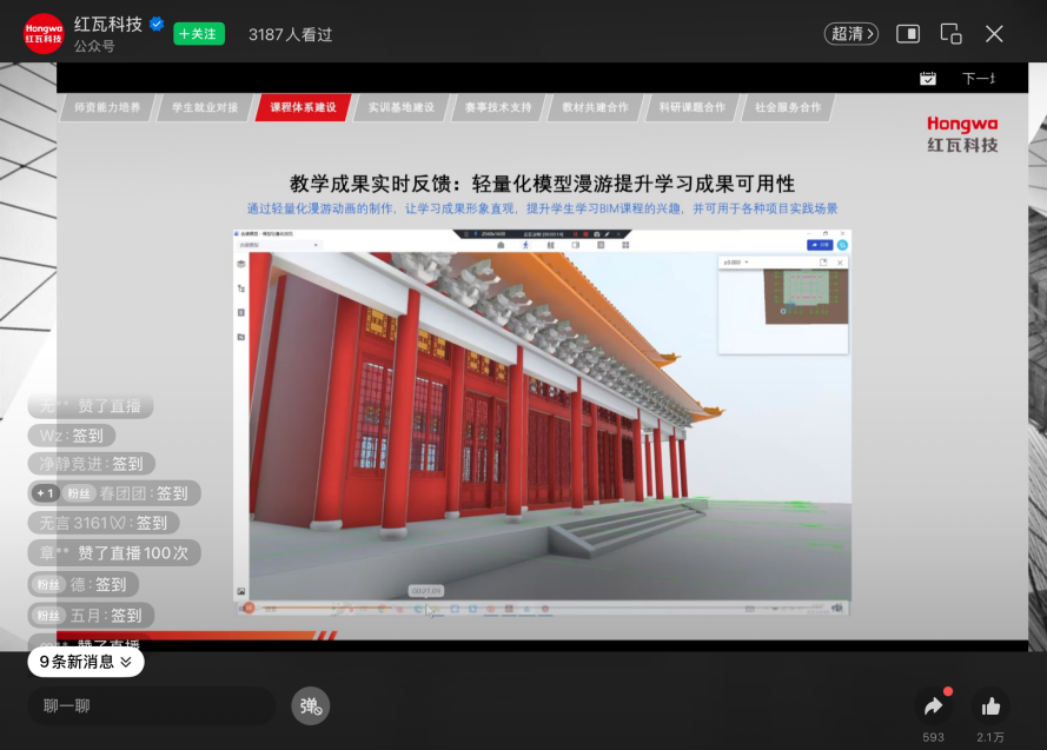Click the picture-in-picture window icon

[x=907, y=34]
